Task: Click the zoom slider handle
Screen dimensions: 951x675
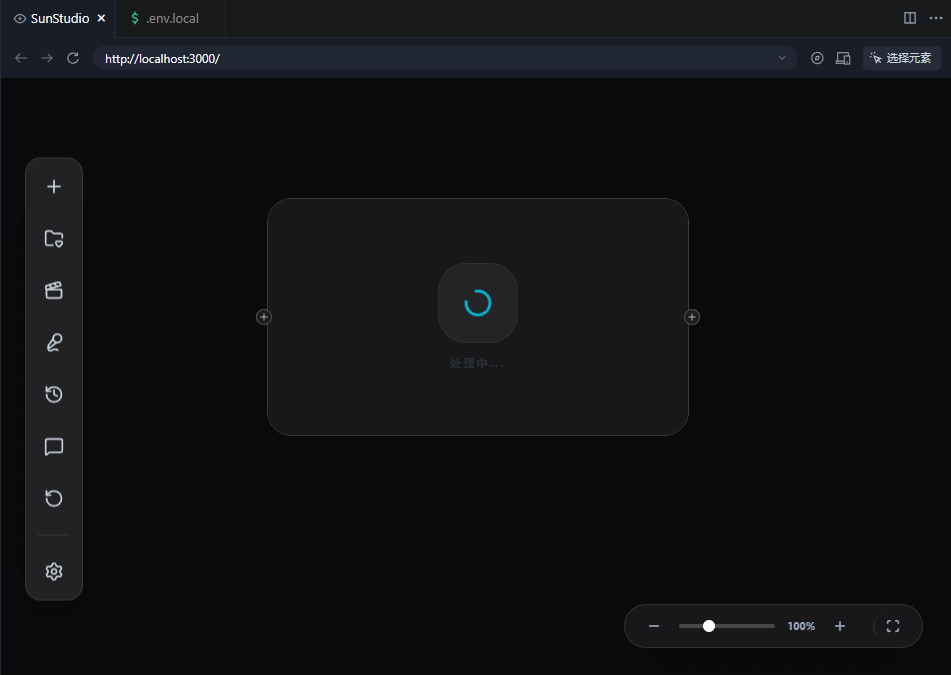Action: (x=709, y=626)
